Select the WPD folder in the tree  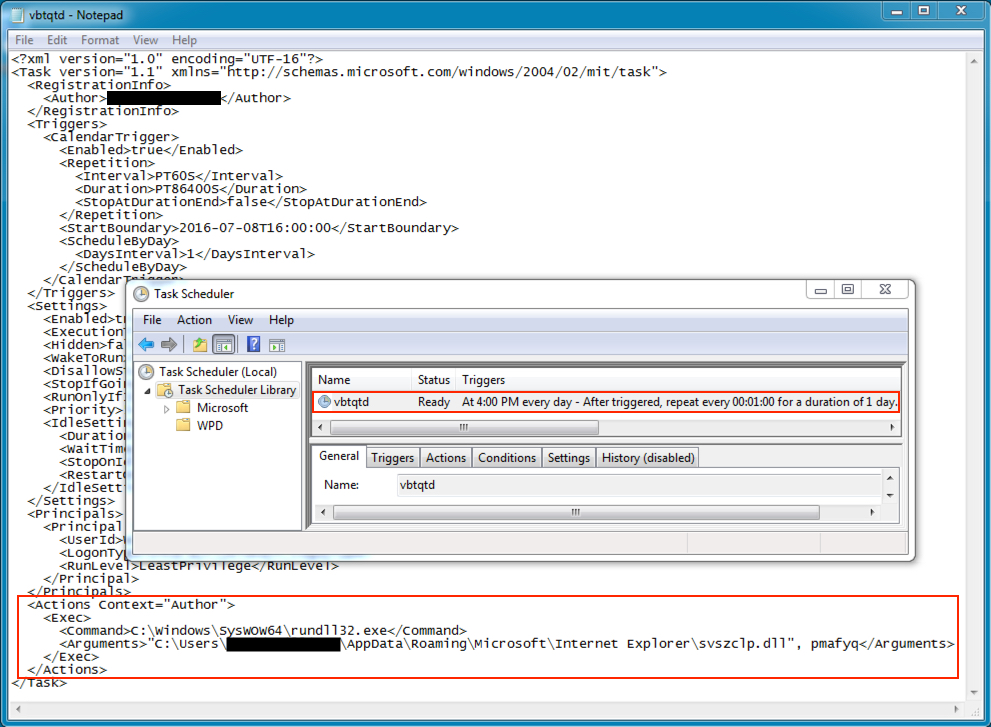click(210, 426)
